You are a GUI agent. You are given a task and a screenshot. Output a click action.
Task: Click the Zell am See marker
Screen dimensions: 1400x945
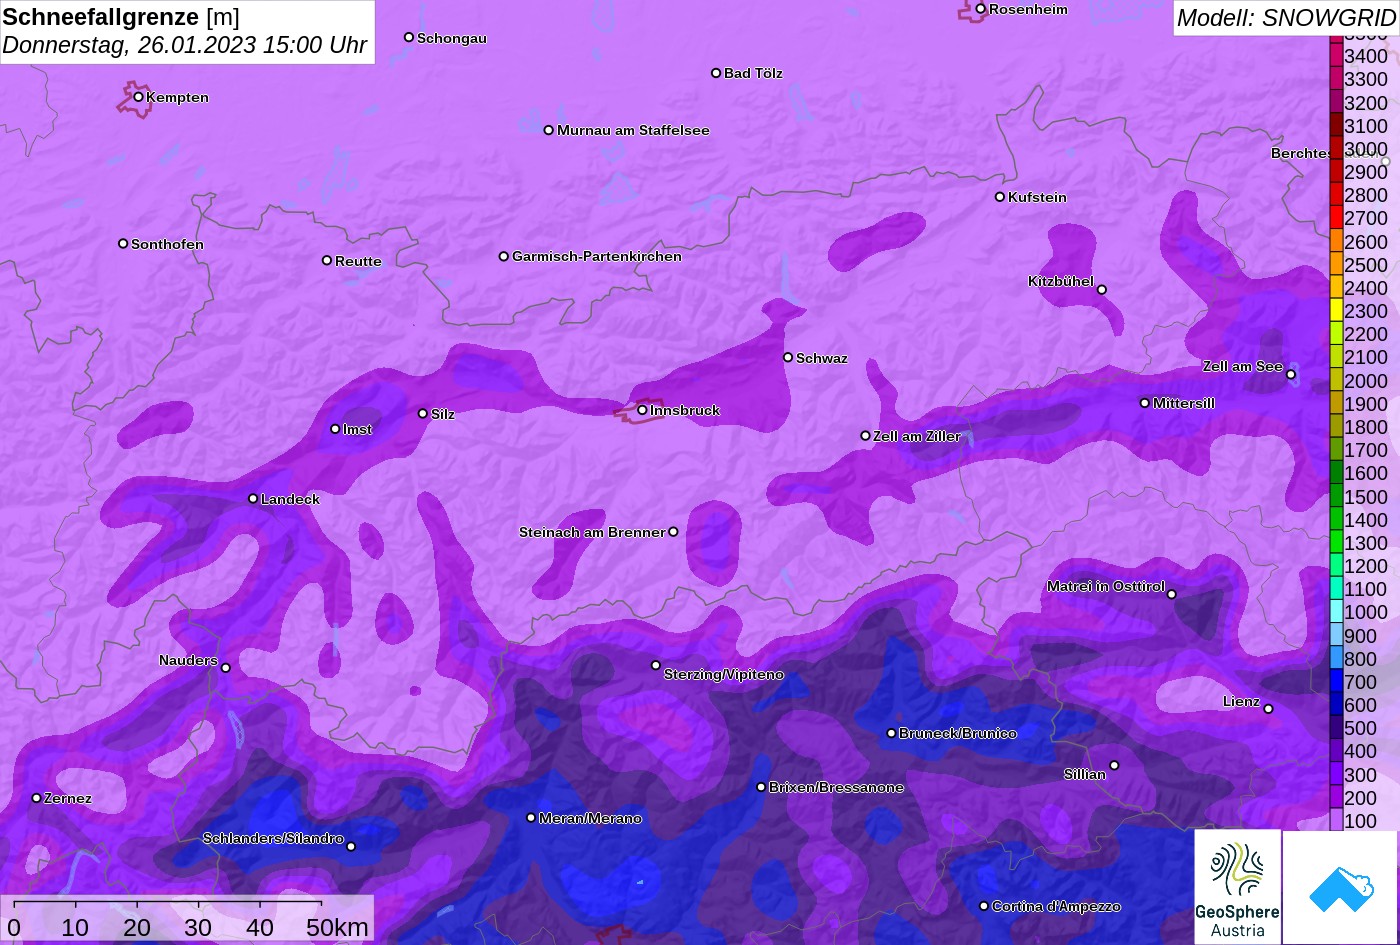click(1291, 375)
